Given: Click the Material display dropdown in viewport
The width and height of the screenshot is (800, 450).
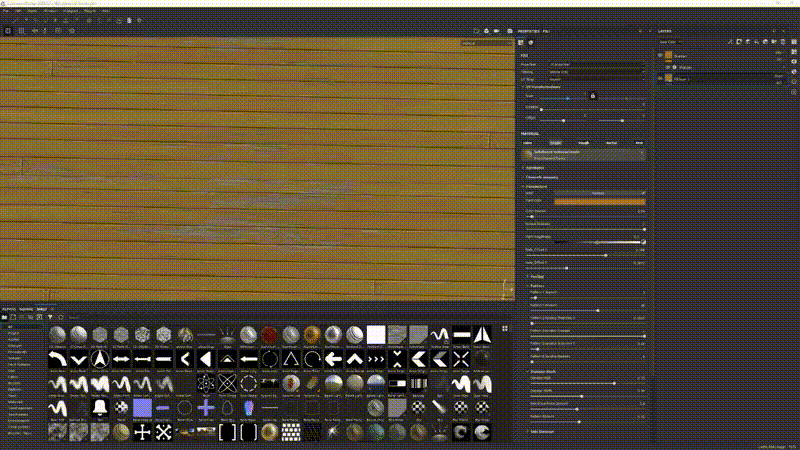Looking at the screenshot, I should coord(487,43).
